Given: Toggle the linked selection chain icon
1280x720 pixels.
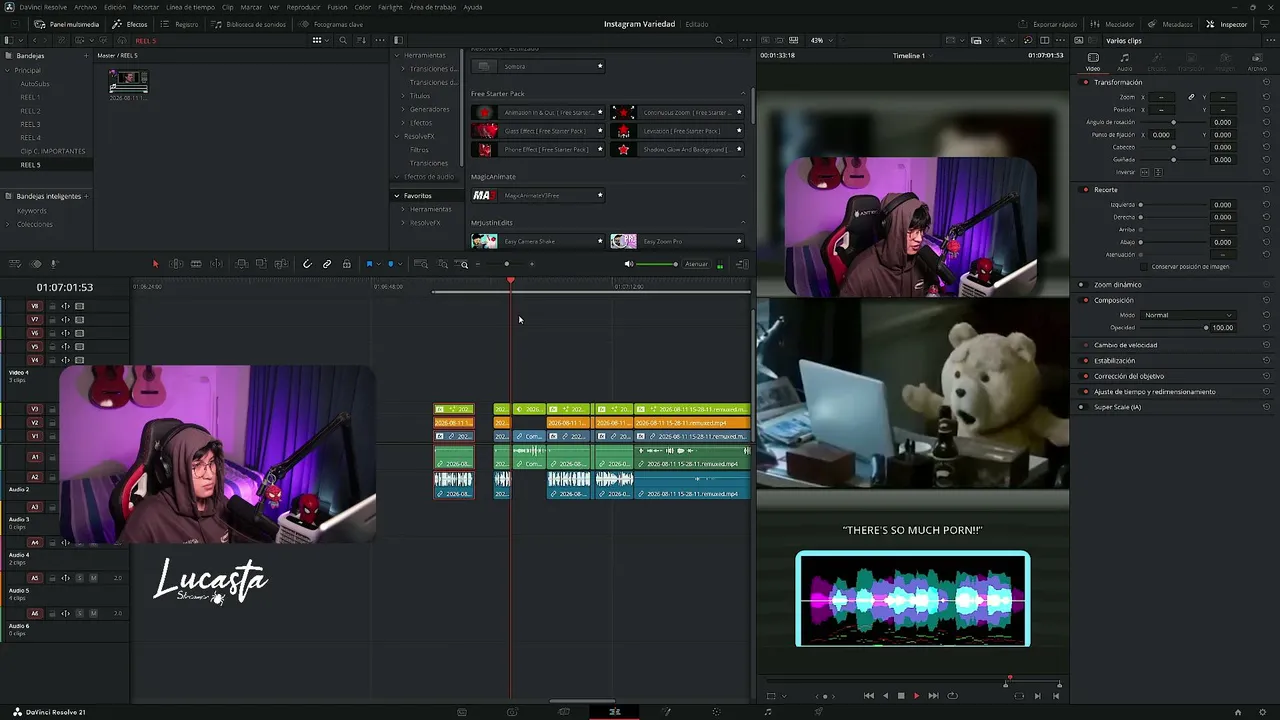Looking at the screenshot, I should coord(327,264).
